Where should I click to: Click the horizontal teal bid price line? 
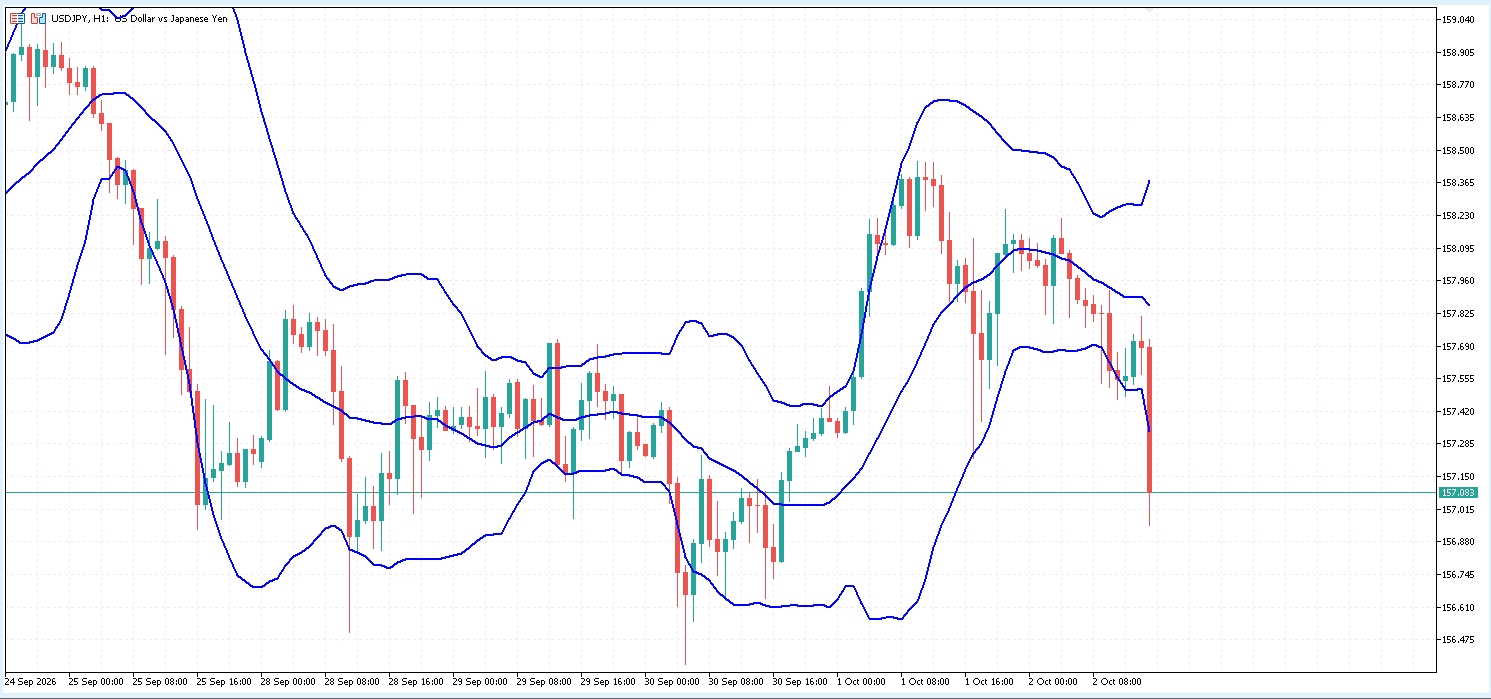pyautogui.click(x=720, y=493)
